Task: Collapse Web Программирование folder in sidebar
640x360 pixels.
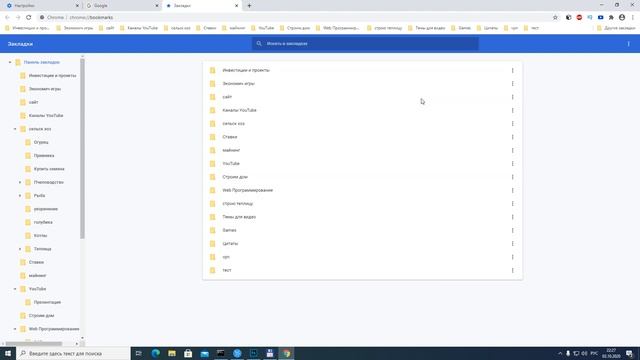Action: [15, 329]
